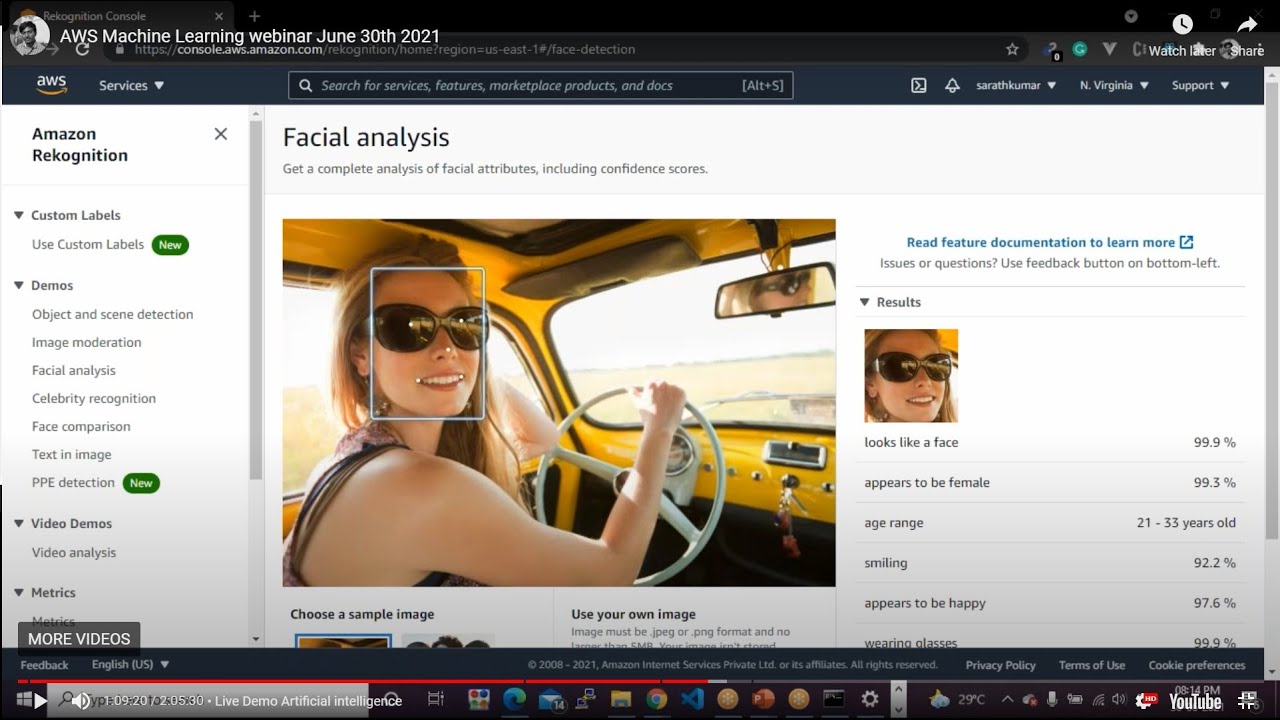Screen dimensions: 1280x720
Task: Click the sidebar vertical scrollbar
Action: [256, 300]
